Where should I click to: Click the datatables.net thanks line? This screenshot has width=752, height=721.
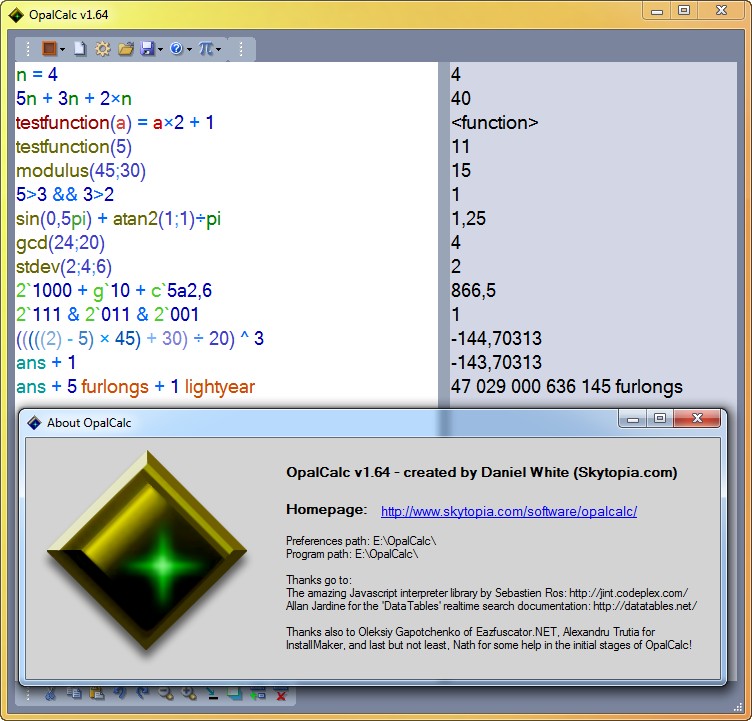point(492,606)
